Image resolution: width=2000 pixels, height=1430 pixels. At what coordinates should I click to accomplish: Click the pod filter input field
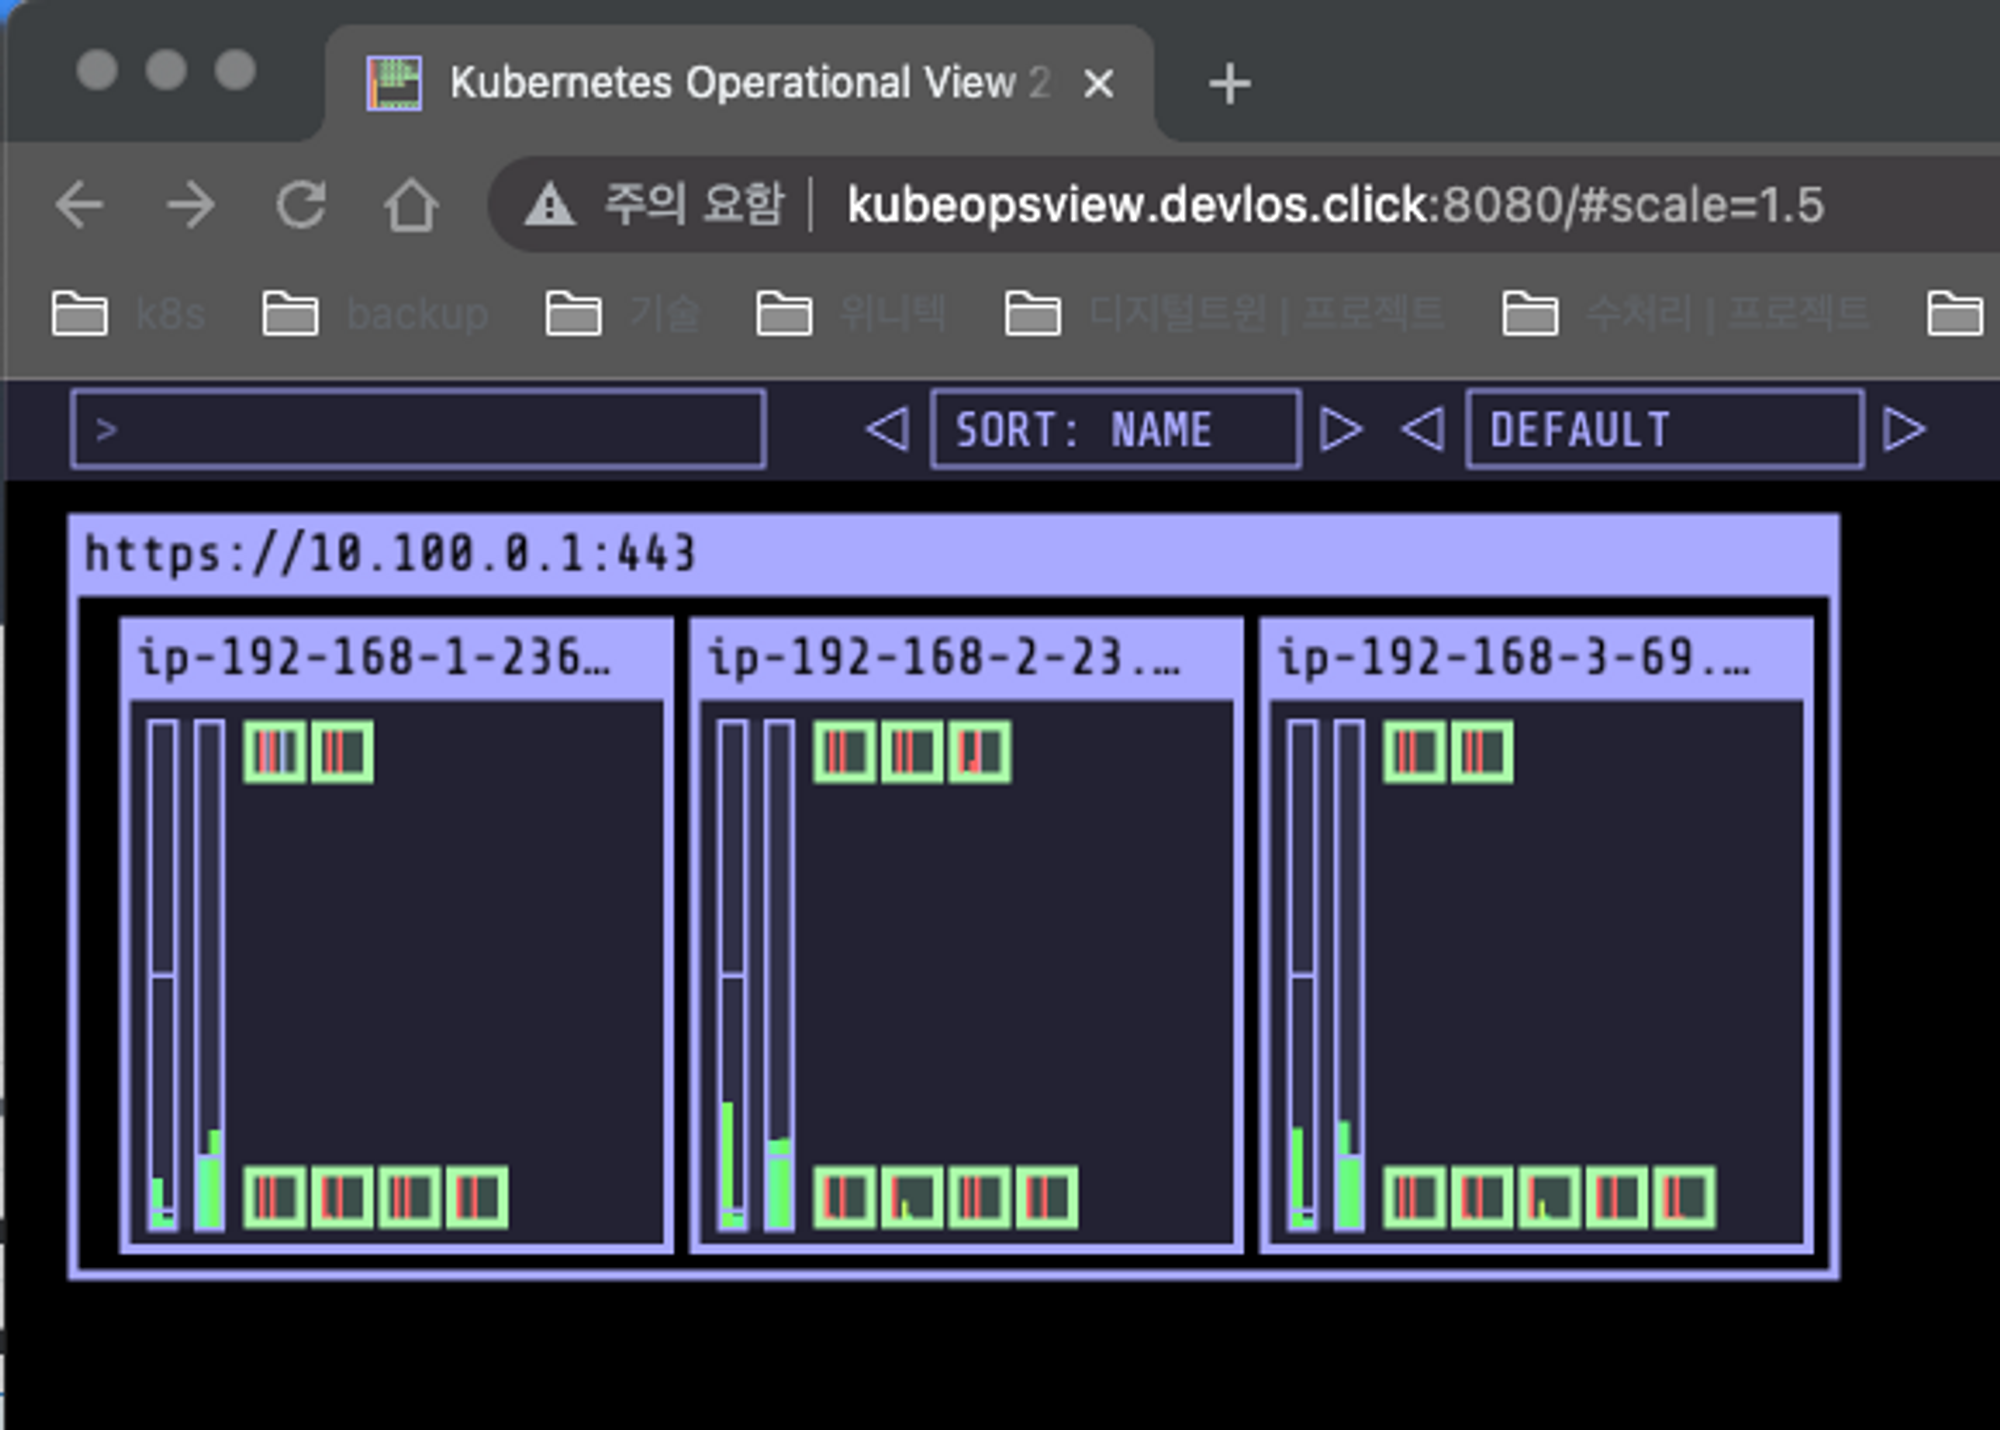pos(418,430)
